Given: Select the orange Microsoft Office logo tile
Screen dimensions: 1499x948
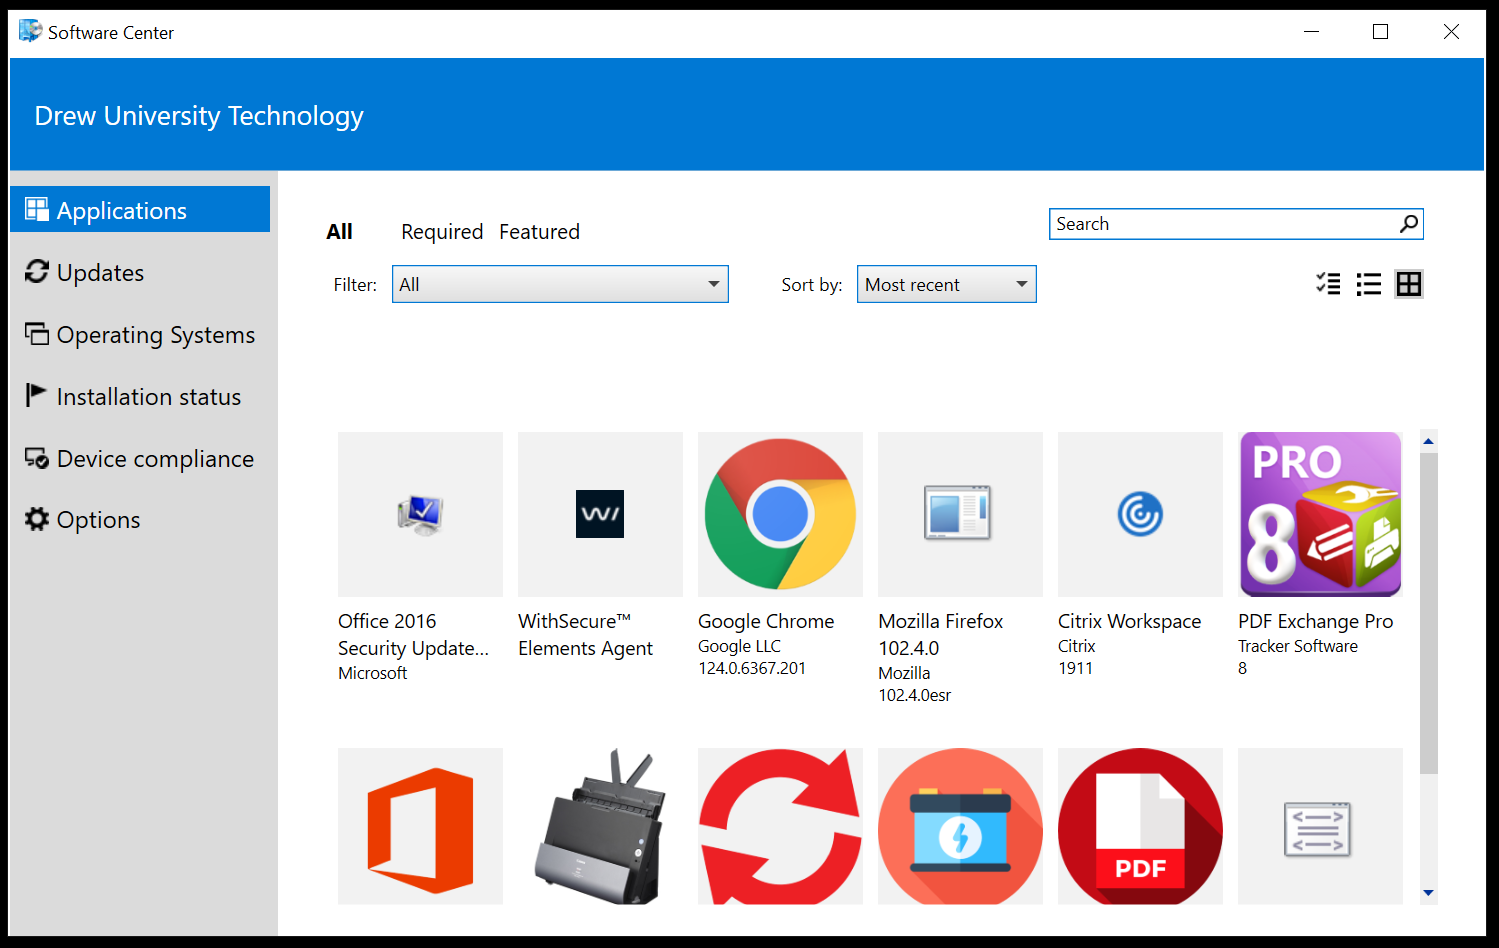Looking at the screenshot, I should click(420, 826).
